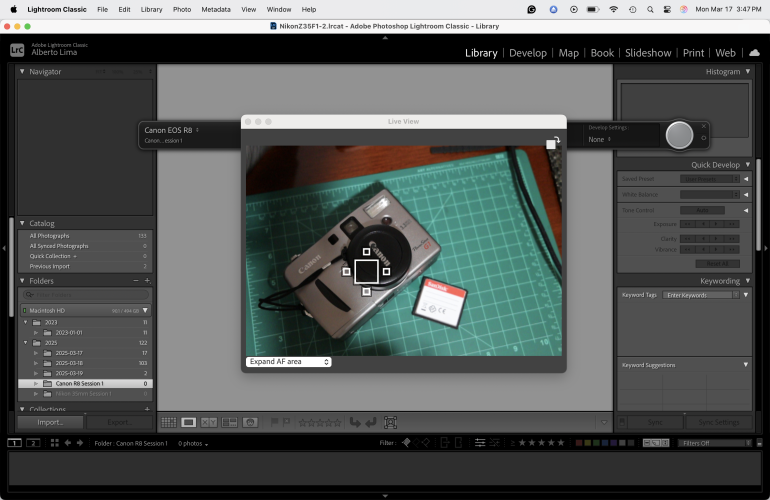Go forward with filmstrip right arrow
This screenshot has width=770, height=500.
click(x=80, y=443)
